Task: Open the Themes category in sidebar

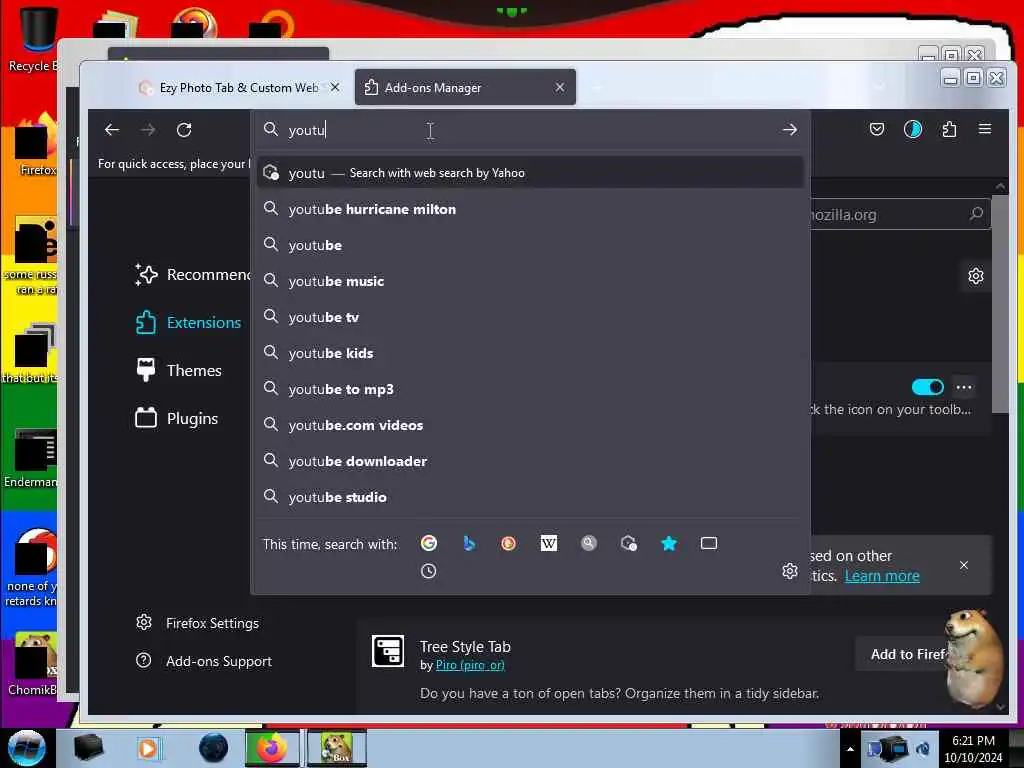Action: pos(178,370)
